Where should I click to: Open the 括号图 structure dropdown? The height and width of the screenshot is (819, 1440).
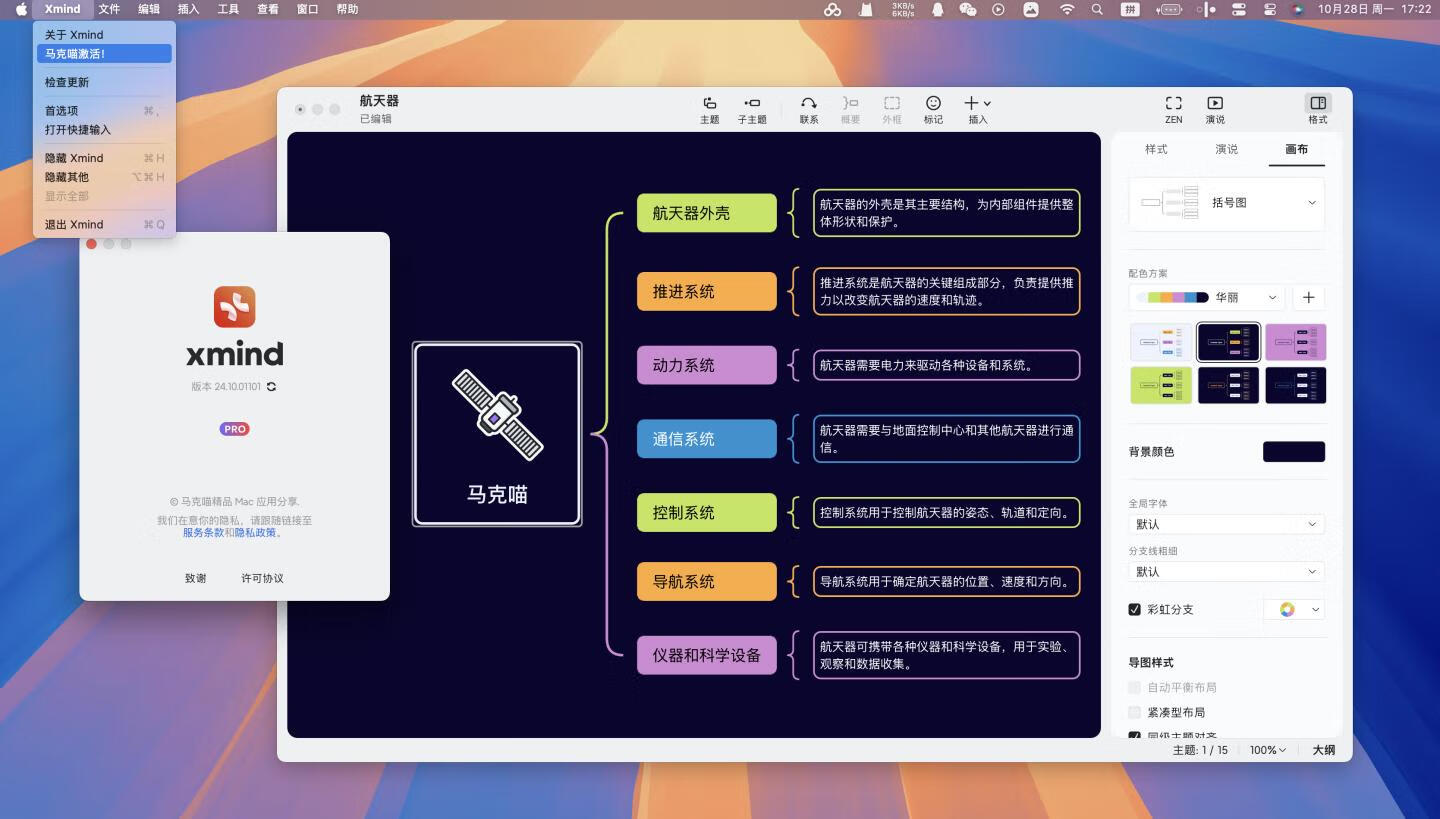coord(1227,203)
